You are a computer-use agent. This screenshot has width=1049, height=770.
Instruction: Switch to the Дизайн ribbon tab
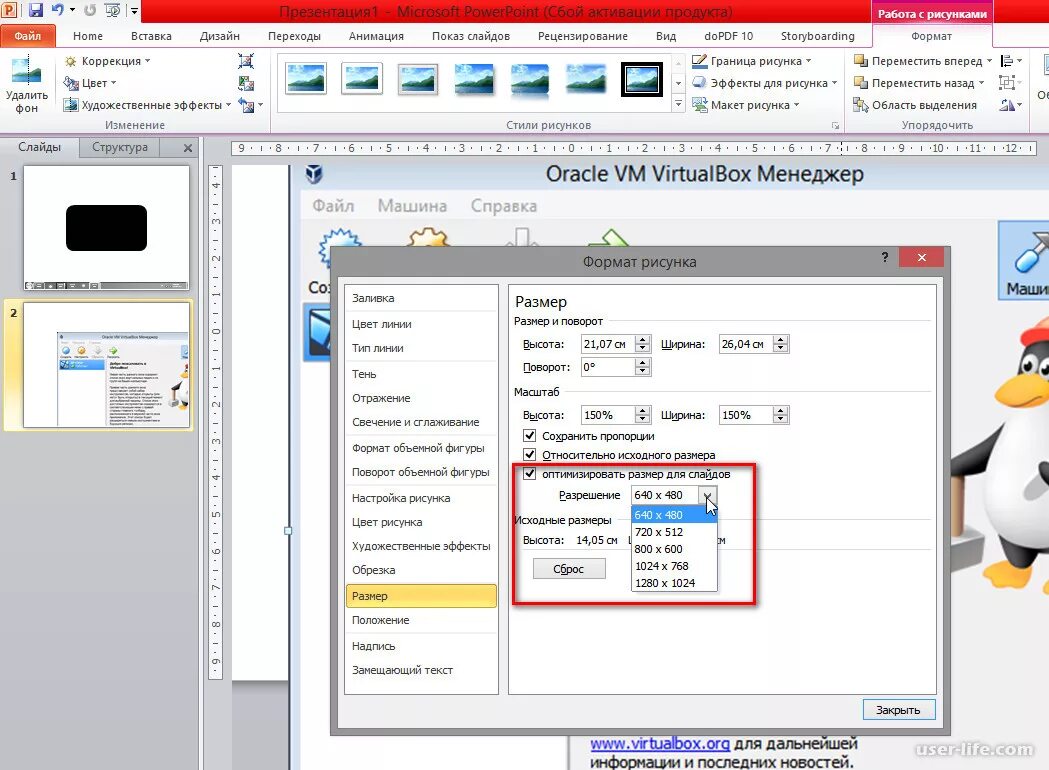tap(219, 35)
